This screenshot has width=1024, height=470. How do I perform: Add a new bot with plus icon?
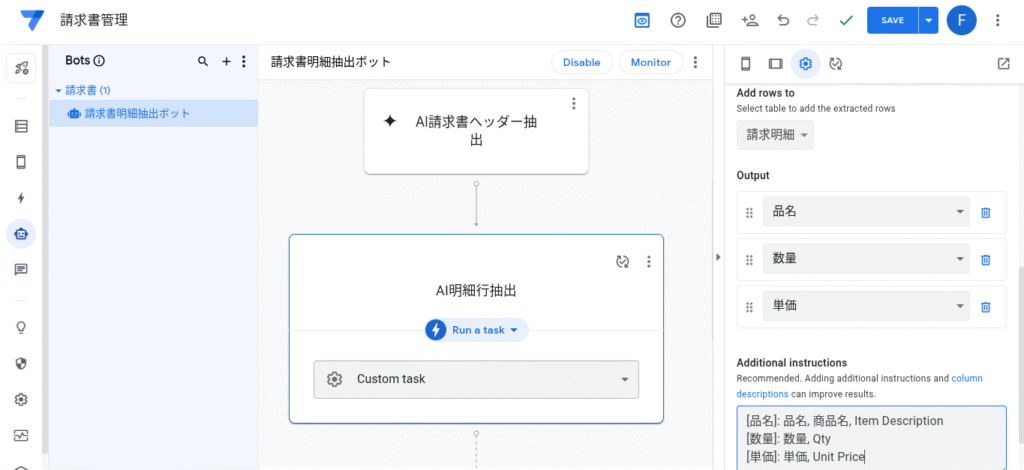click(226, 62)
